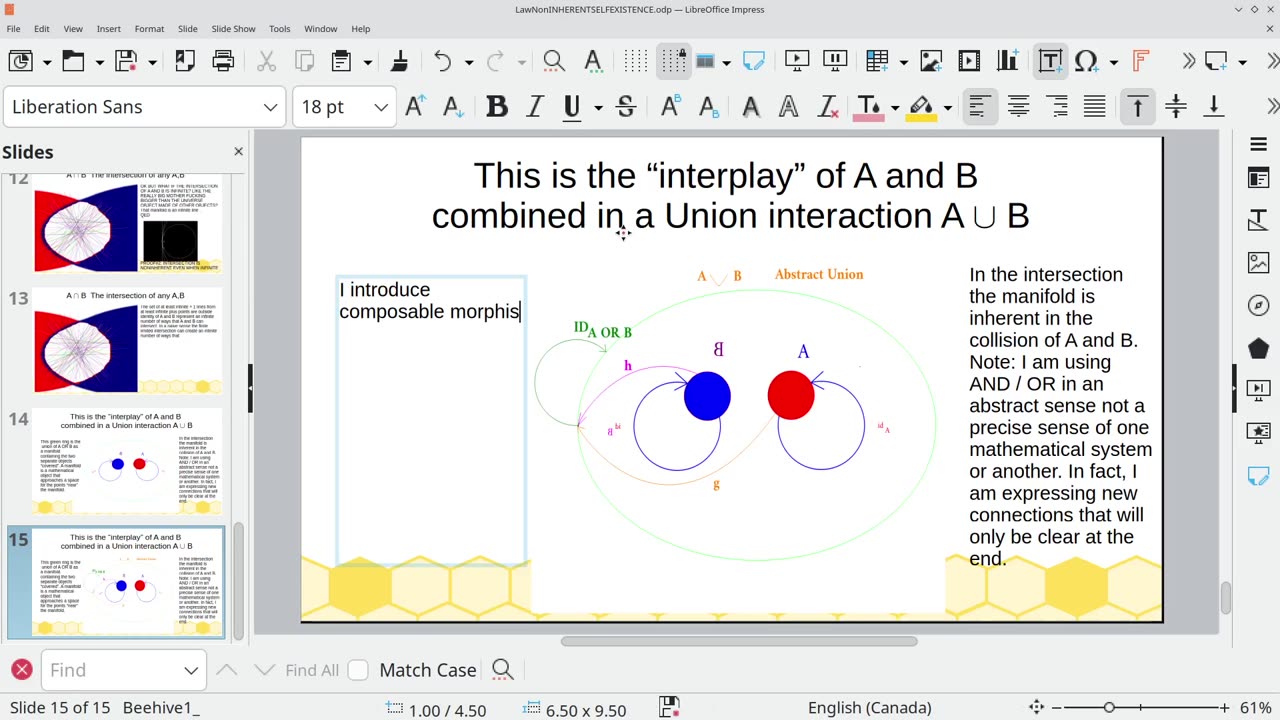Screen dimensions: 1280x720
Task: Apply the yellow highlighting color
Action: click(x=921, y=106)
